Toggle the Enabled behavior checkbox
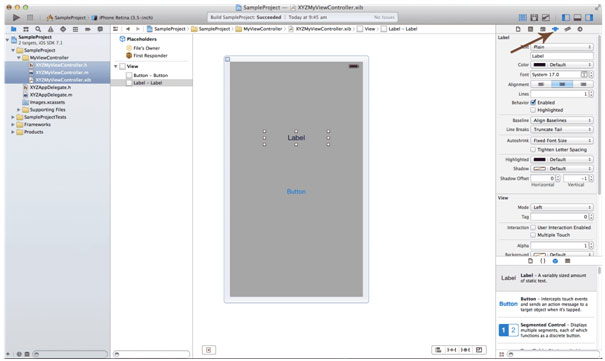 (533, 102)
